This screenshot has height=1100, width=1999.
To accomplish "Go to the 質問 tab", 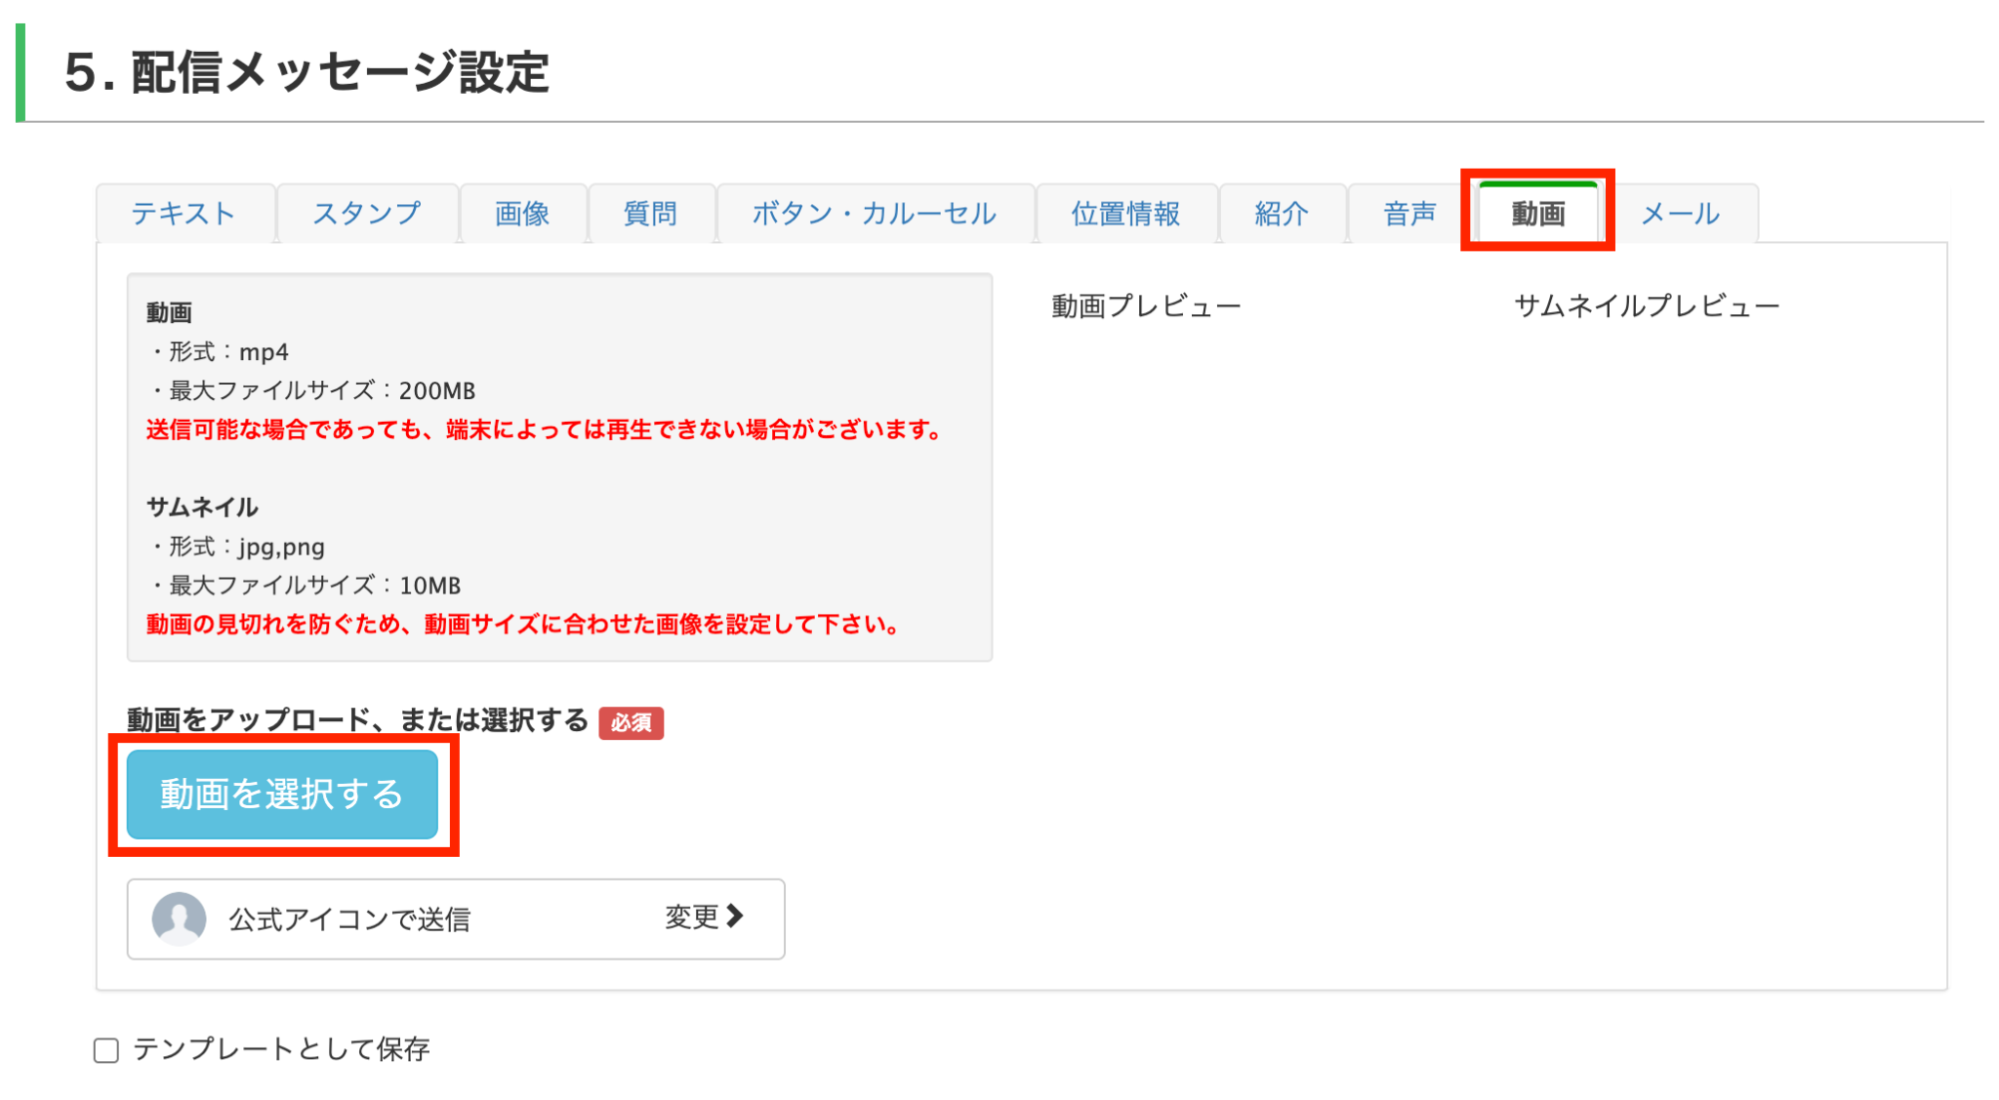I will (650, 213).
